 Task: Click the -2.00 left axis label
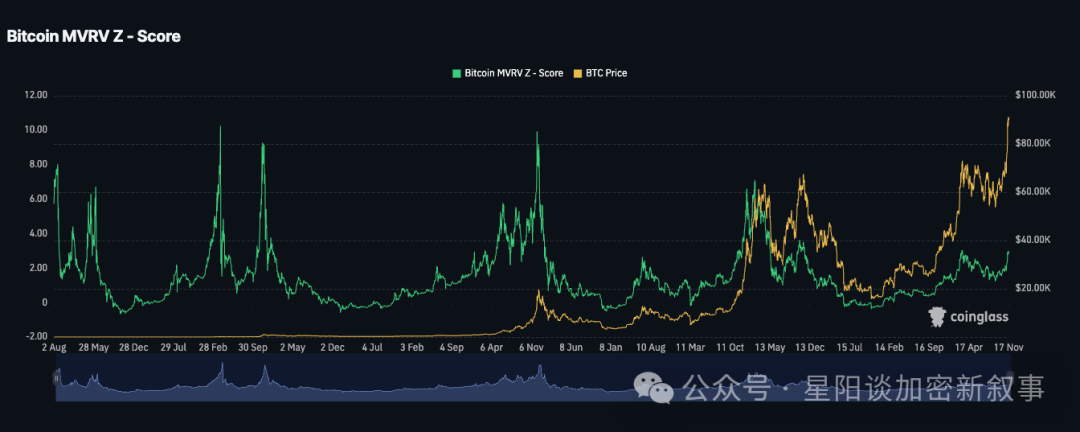coord(36,337)
